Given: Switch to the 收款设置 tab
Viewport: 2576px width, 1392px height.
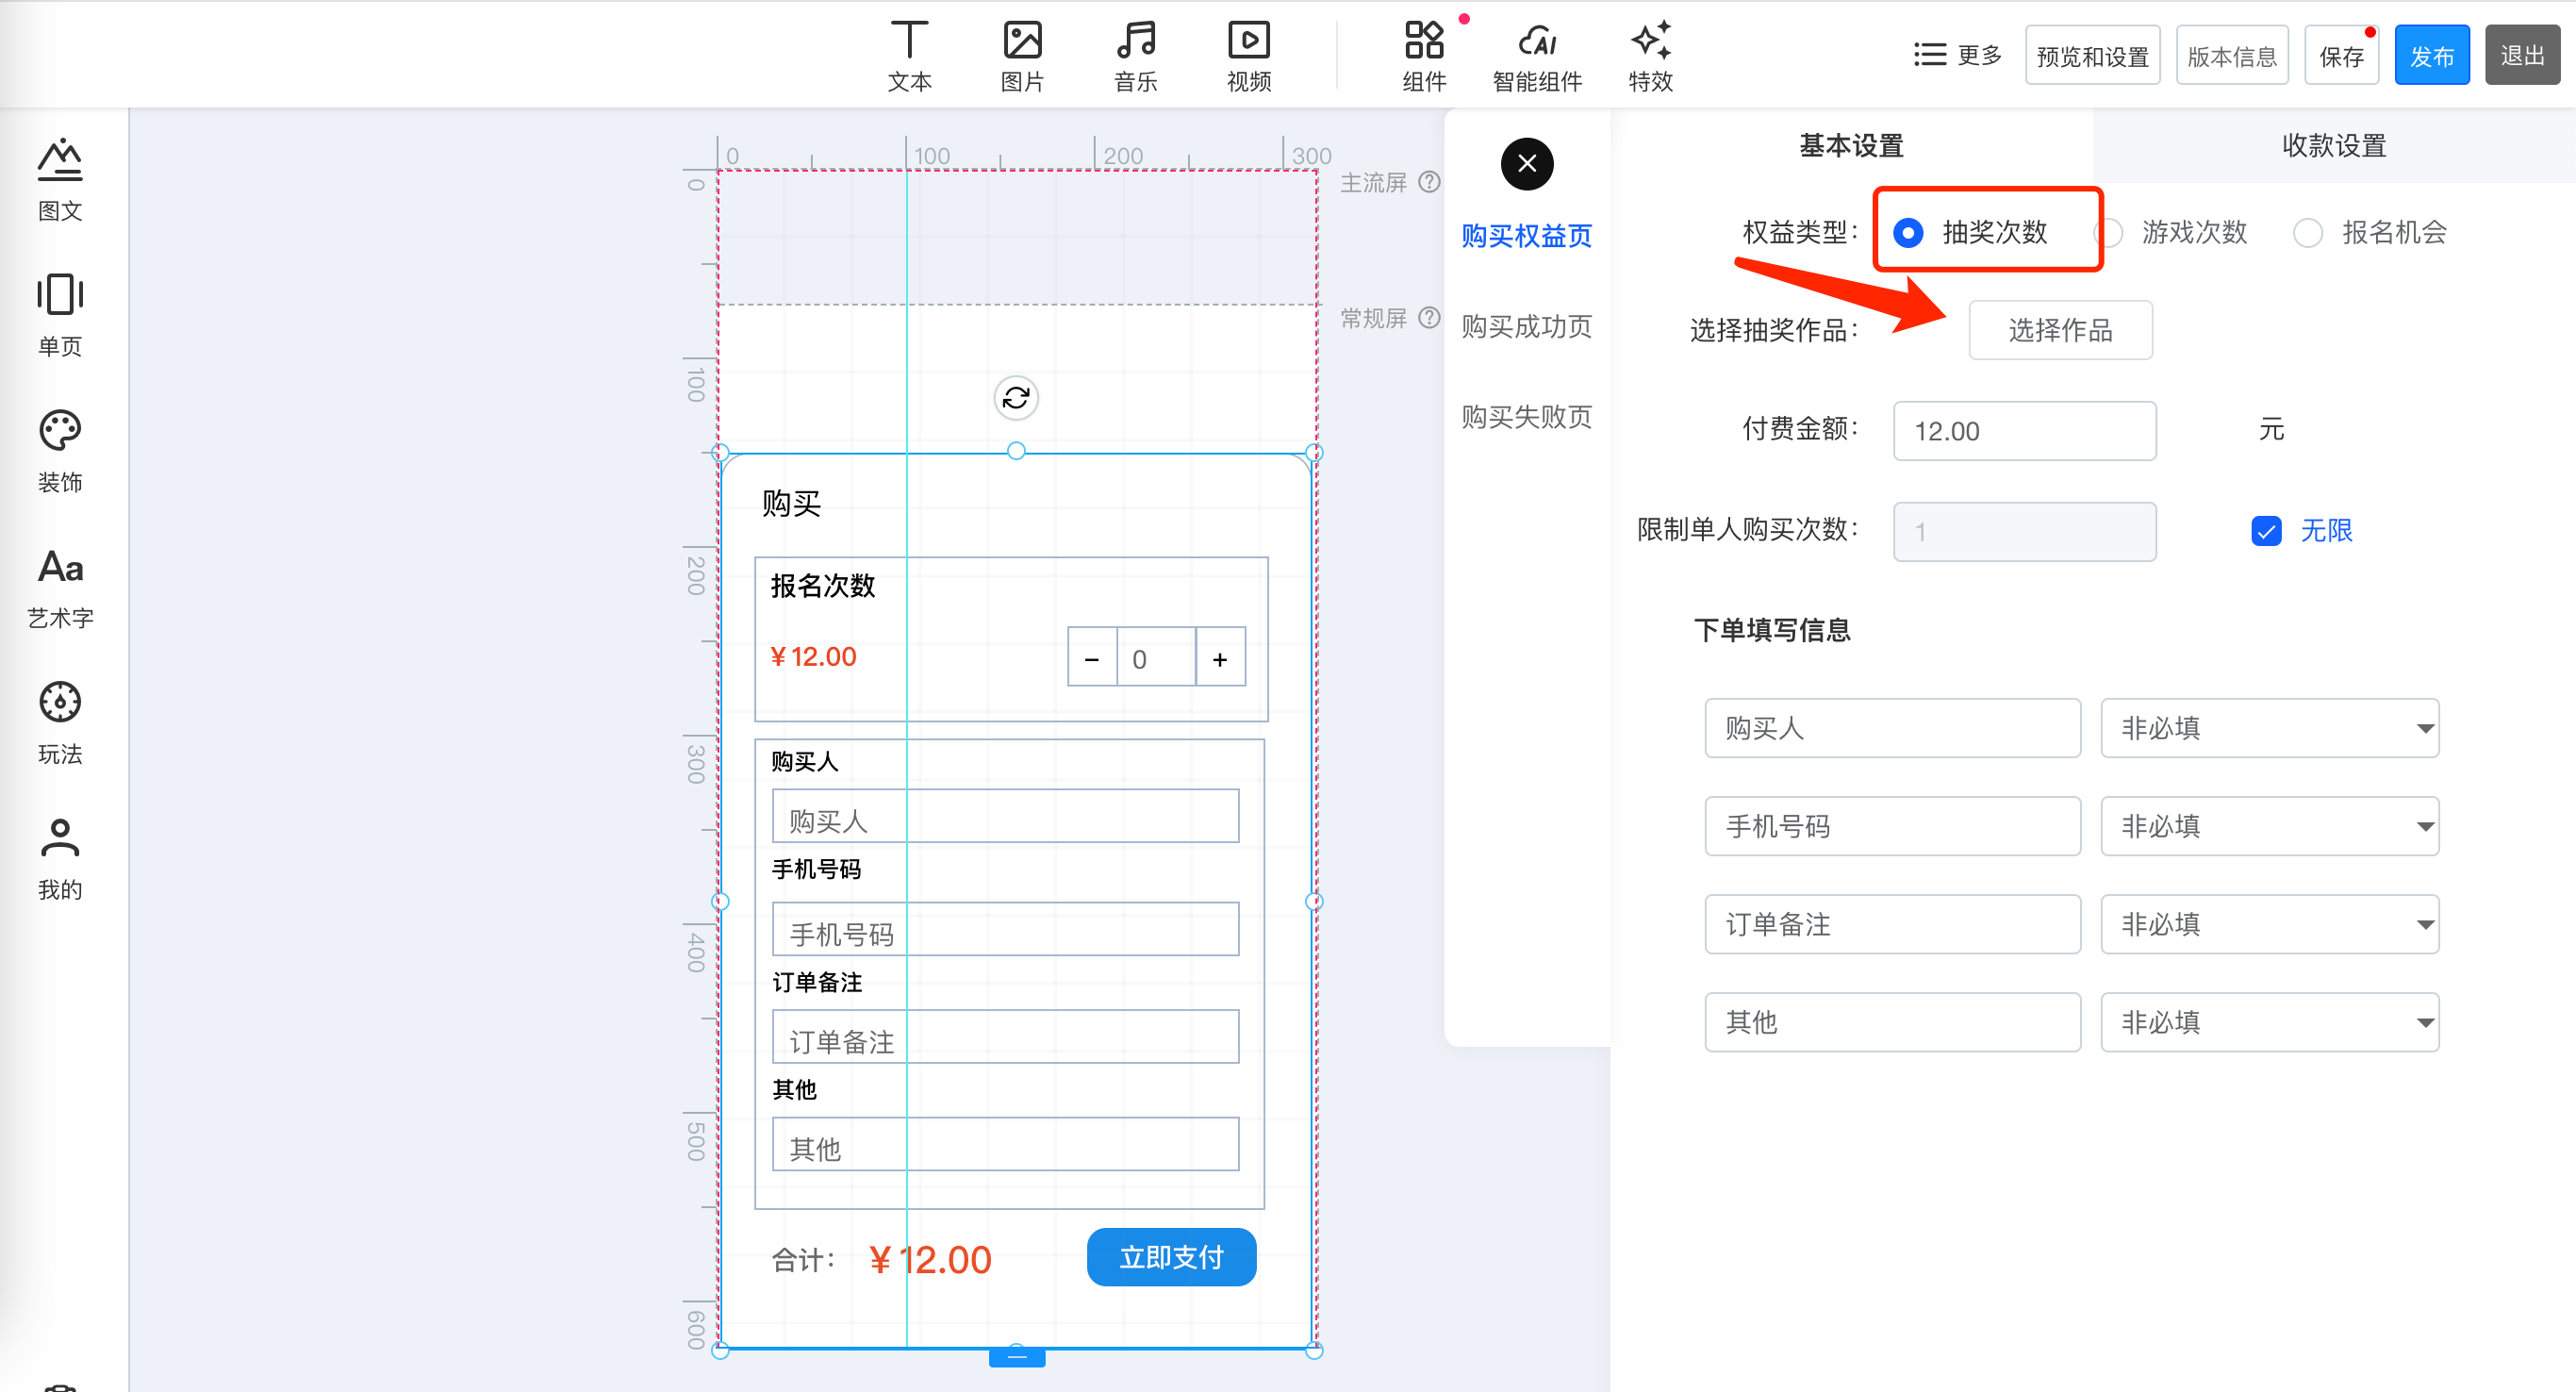Looking at the screenshot, I should coord(2333,146).
